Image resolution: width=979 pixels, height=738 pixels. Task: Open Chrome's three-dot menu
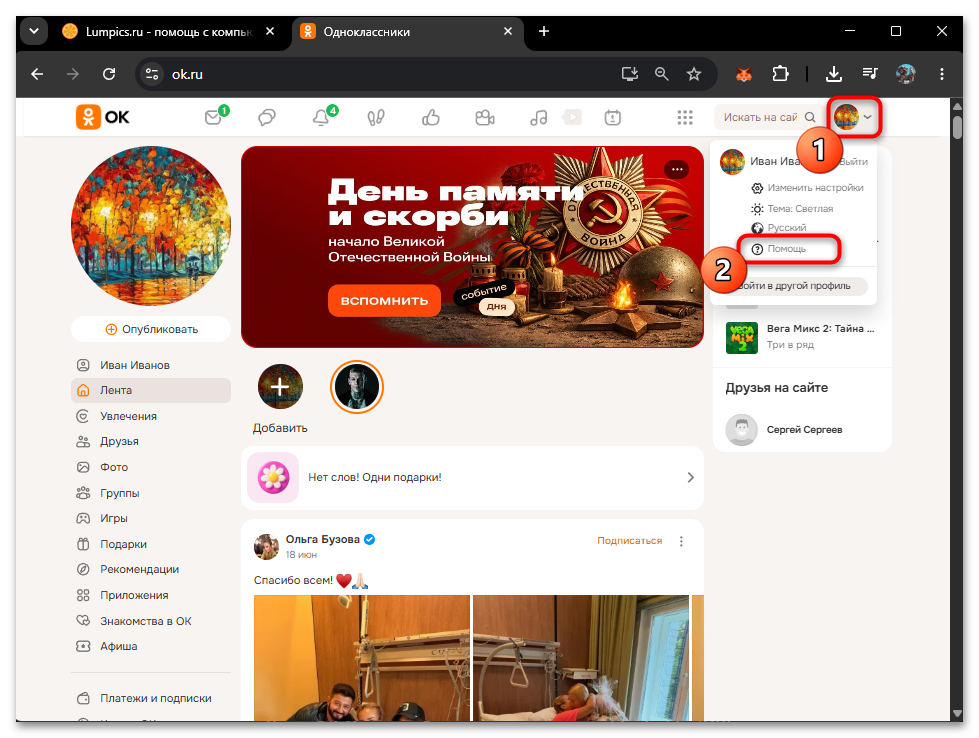pos(942,74)
